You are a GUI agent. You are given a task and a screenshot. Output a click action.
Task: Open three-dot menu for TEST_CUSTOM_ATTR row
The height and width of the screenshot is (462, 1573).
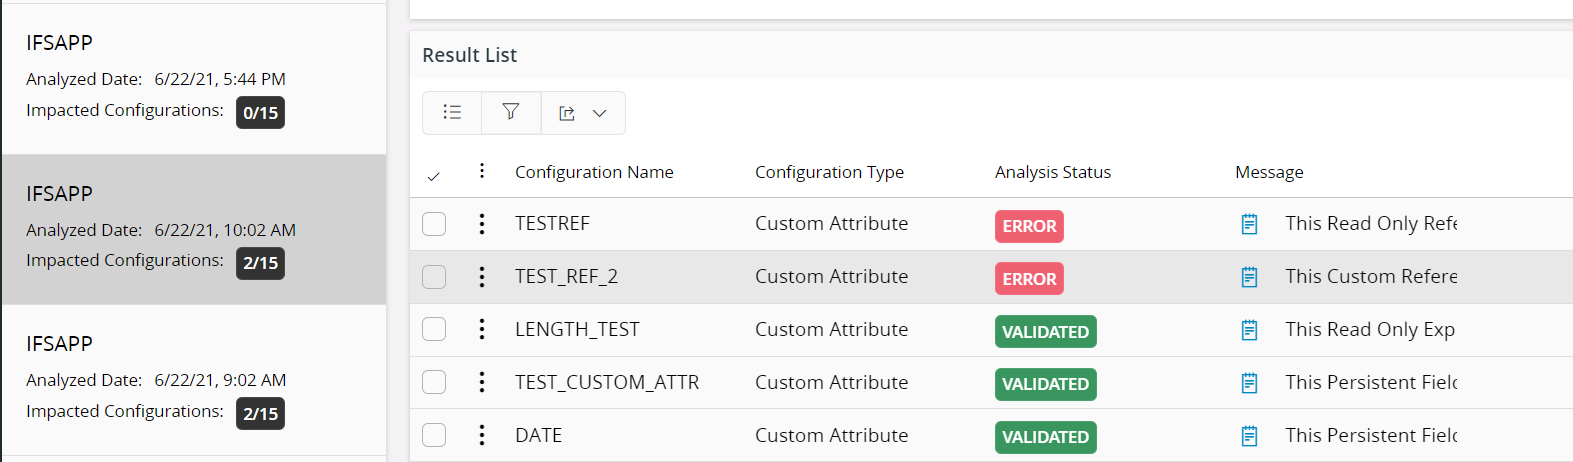point(482,382)
